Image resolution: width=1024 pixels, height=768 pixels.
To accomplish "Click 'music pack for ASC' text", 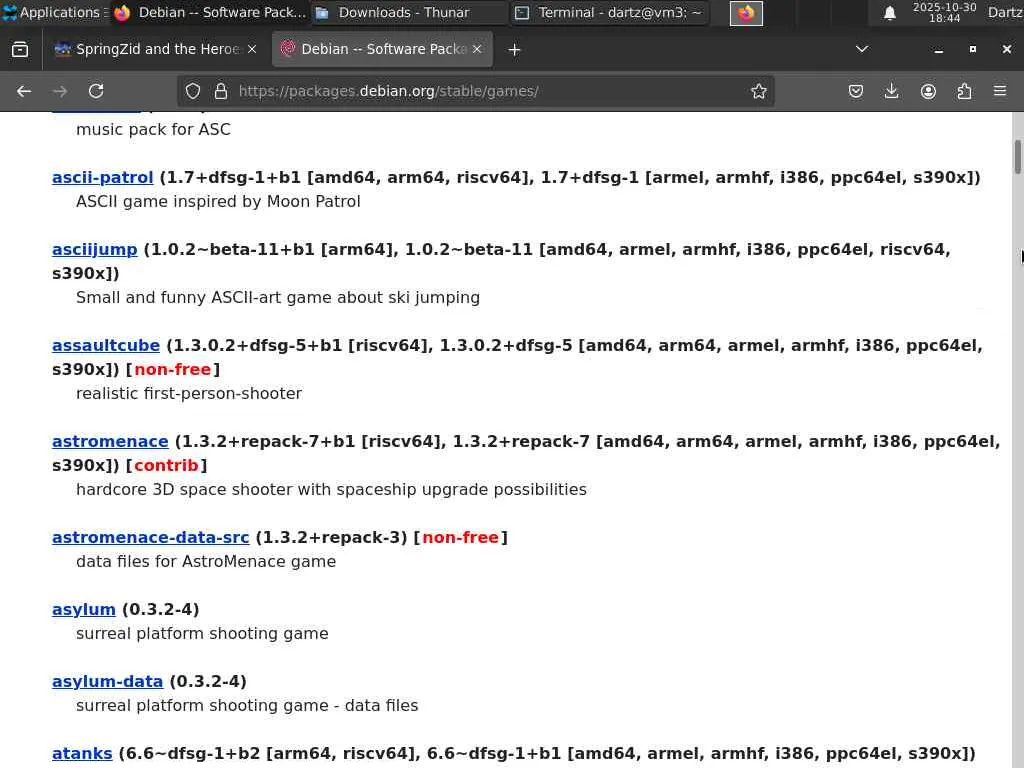I will pyautogui.click(x=153, y=129).
